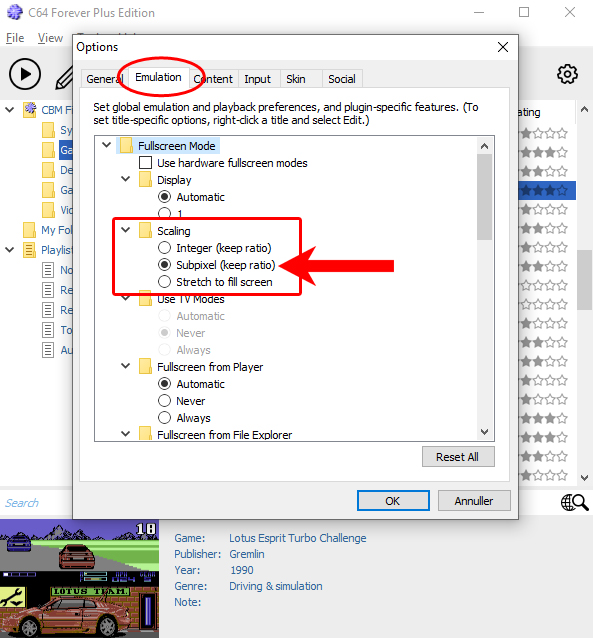593x638 pixels.
Task: Click the Playlists list icon
Action: tap(29, 250)
